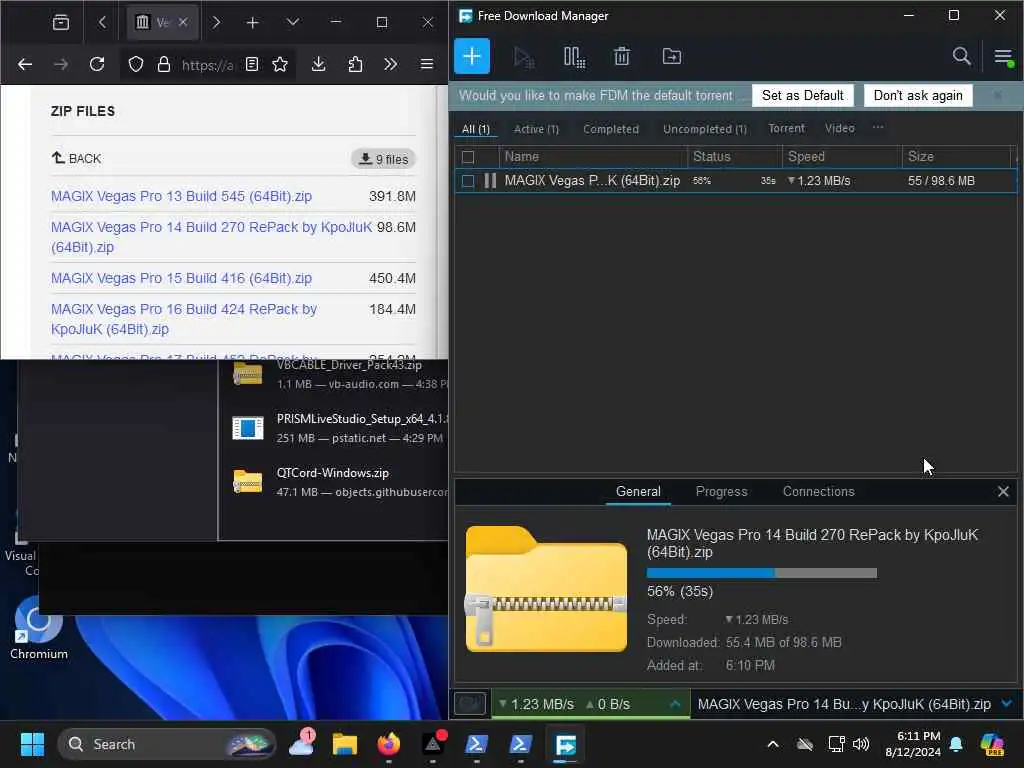Click the browser recent browsing icon

click(61, 23)
